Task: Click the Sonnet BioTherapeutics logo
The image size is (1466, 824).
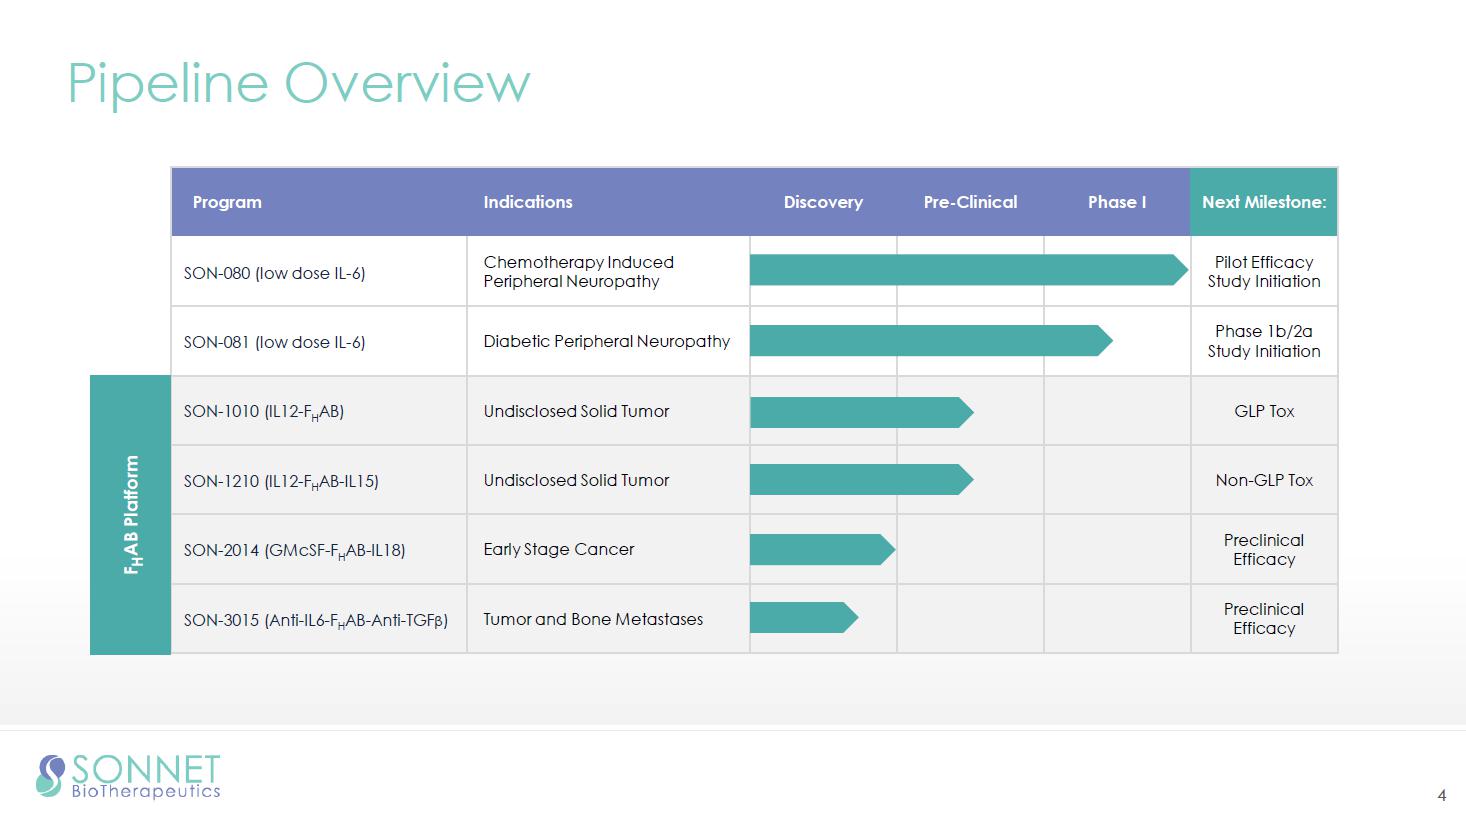Action: [x=128, y=777]
